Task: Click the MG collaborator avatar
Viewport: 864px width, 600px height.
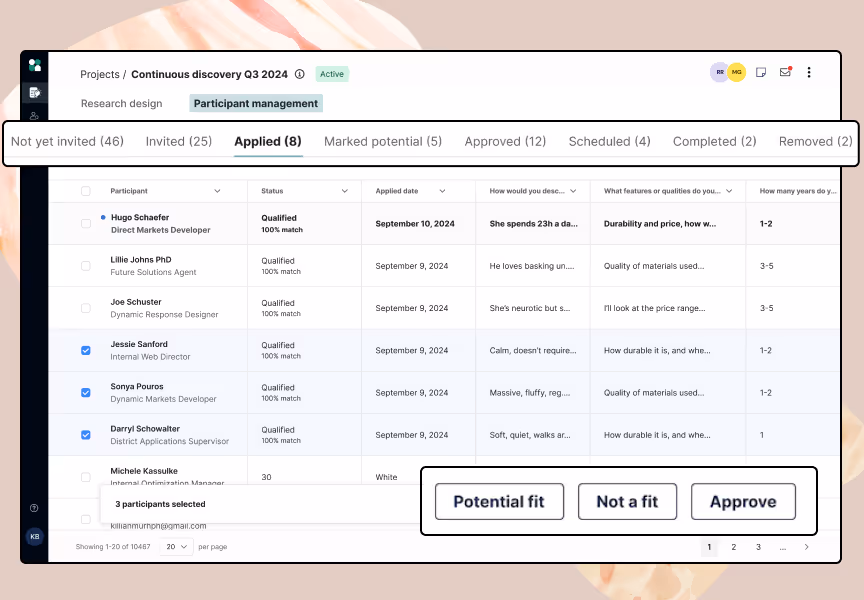Action: 737,72
